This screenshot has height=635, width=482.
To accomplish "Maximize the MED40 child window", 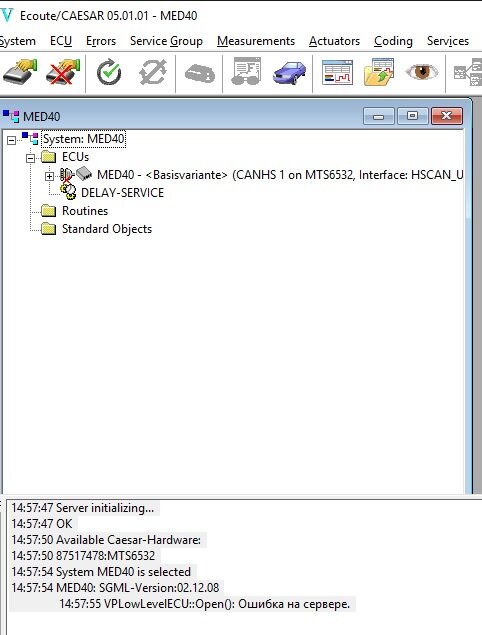I will point(412,116).
